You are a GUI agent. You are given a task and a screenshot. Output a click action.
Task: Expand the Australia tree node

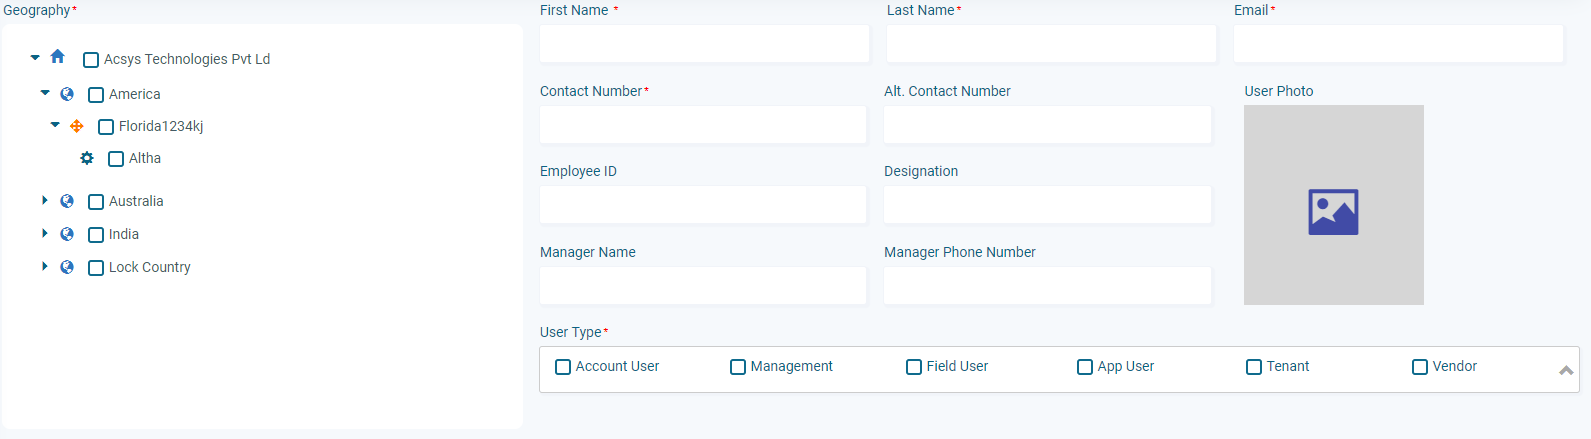(45, 200)
